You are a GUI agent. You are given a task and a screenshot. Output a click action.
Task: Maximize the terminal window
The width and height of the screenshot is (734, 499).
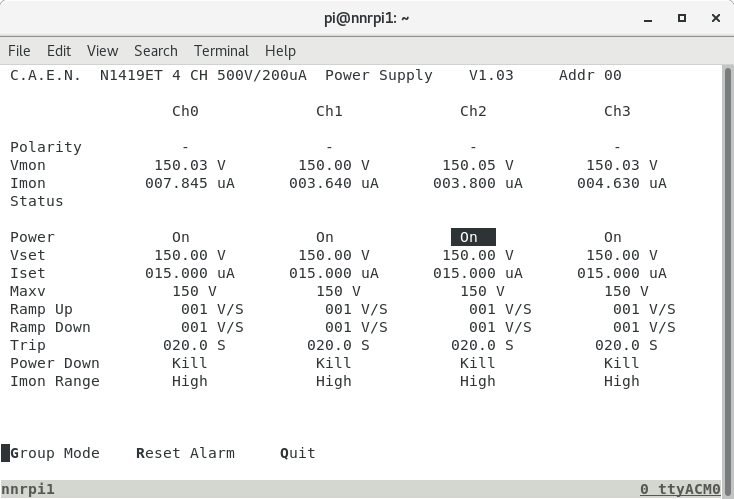click(x=682, y=18)
